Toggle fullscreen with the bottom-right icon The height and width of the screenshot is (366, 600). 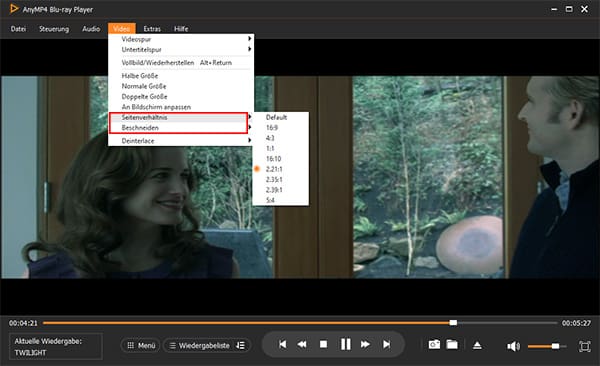585,346
